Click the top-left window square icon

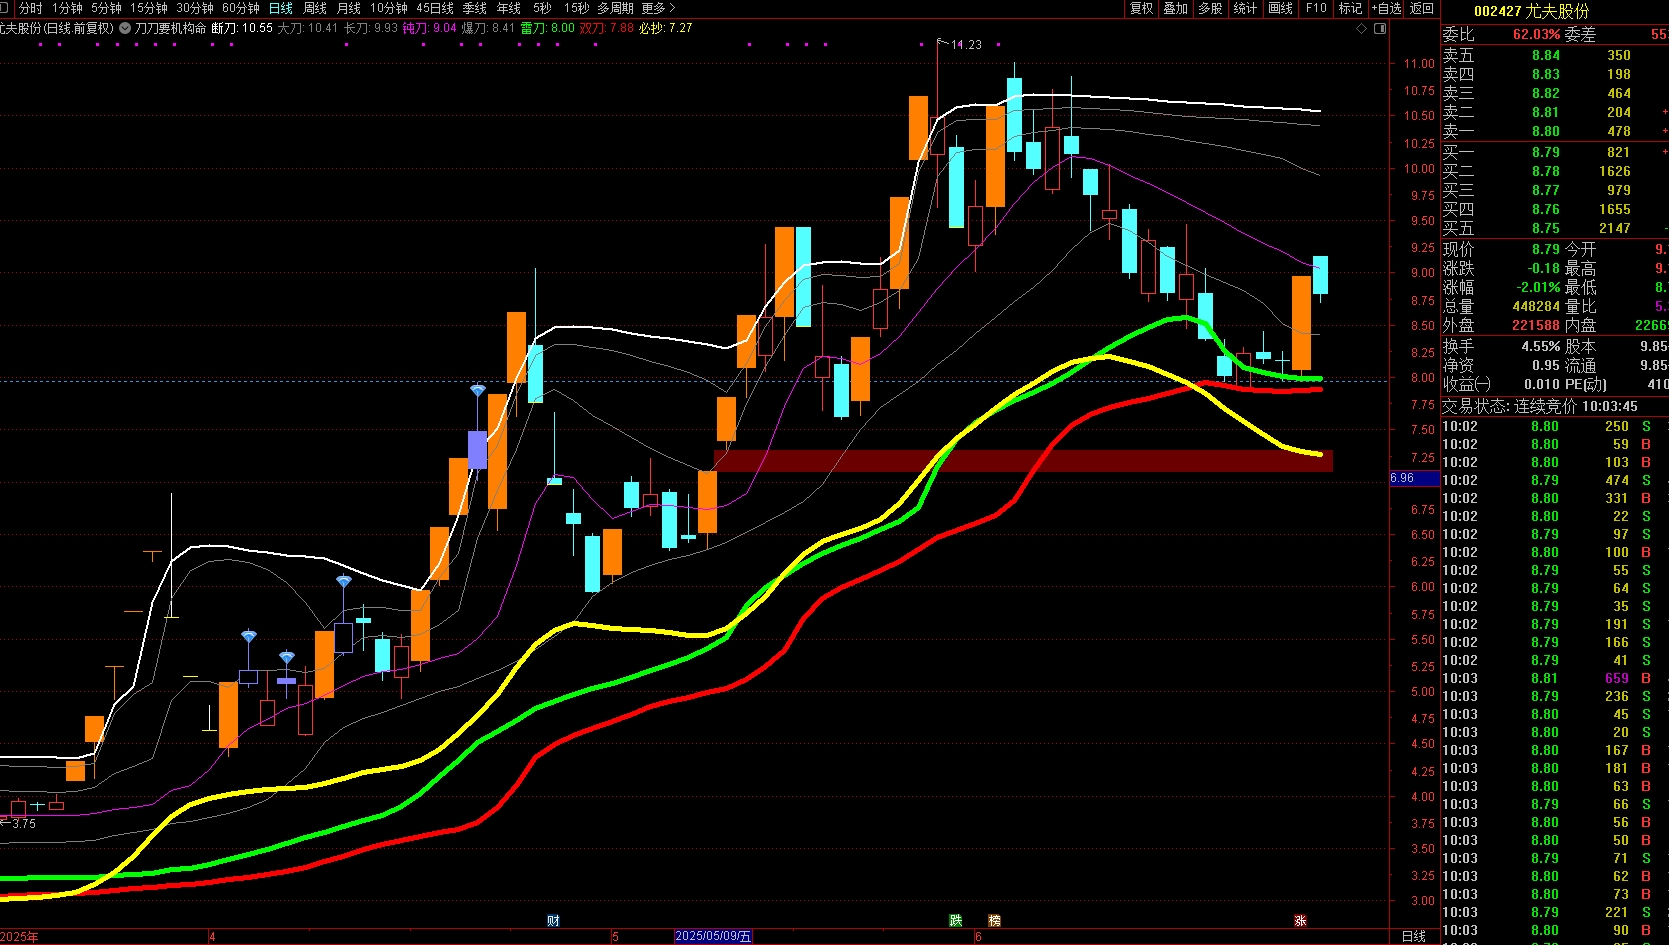pos(6,8)
